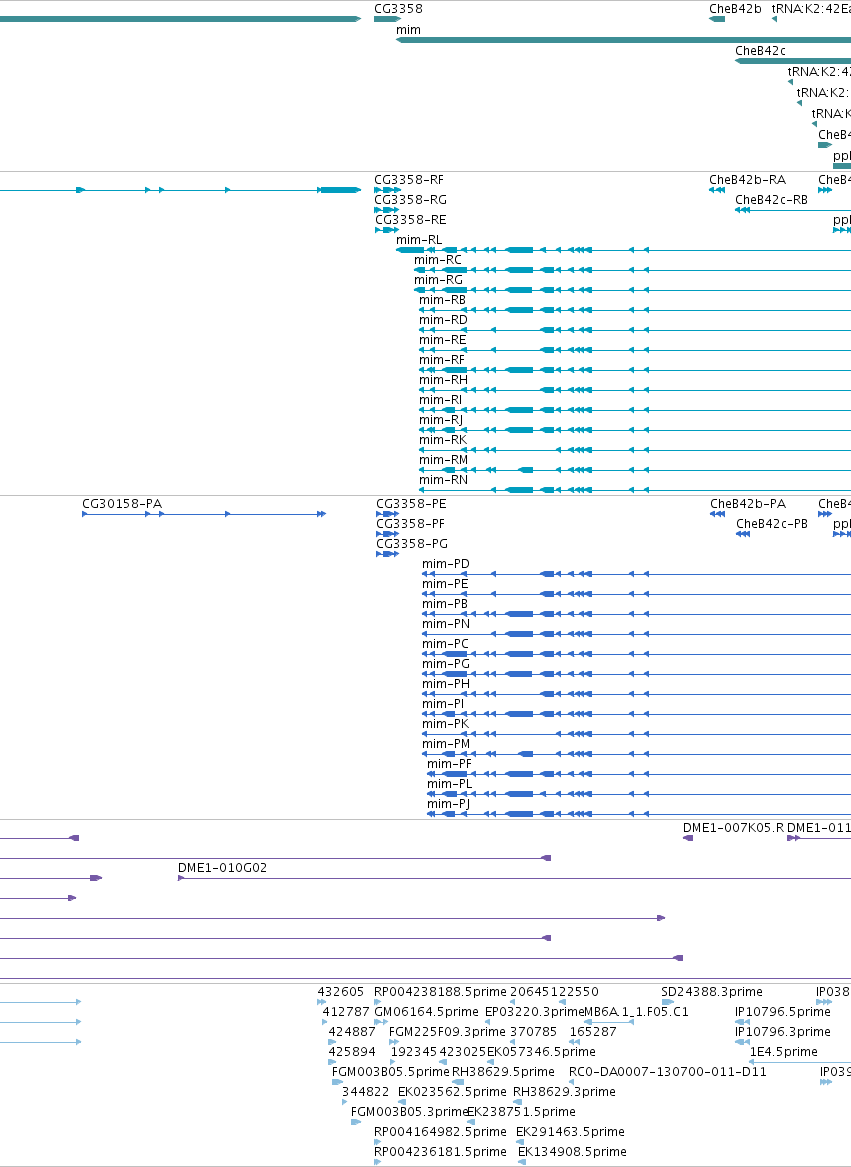
Task: Select transcript mim-RE
Action: point(442,341)
